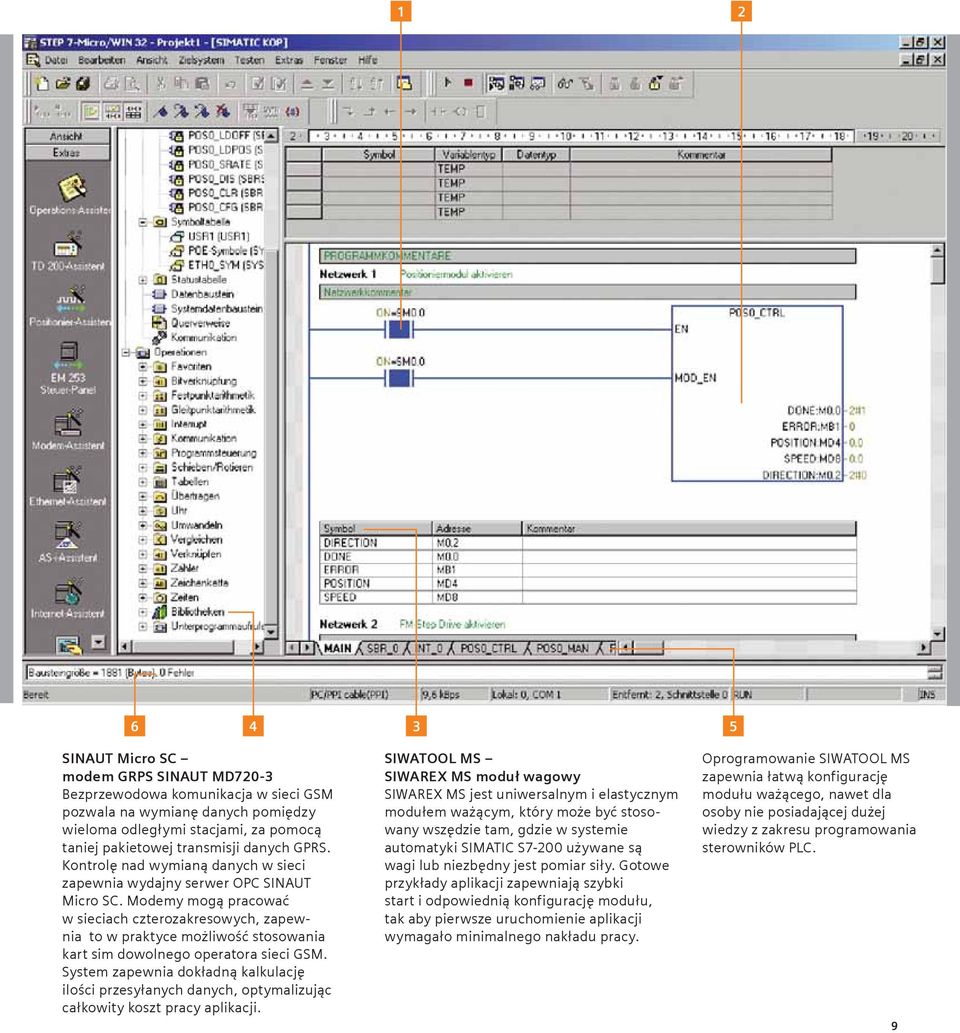Insert a coil from the KOP toolbar

pos(459,111)
